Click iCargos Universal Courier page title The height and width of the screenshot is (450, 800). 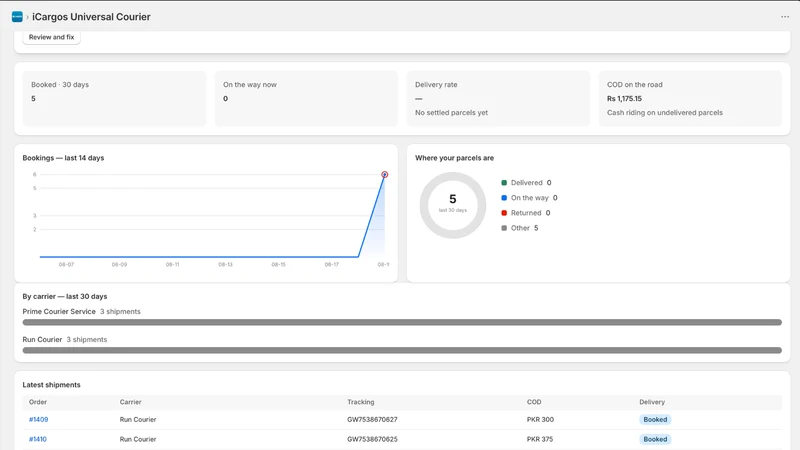[91, 17]
